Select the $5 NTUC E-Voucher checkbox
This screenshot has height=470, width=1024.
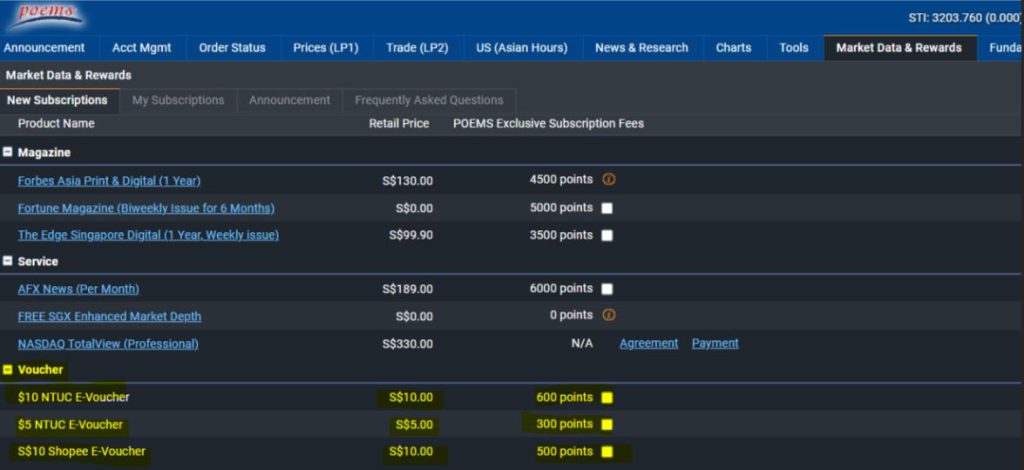pyautogui.click(x=607, y=425)
